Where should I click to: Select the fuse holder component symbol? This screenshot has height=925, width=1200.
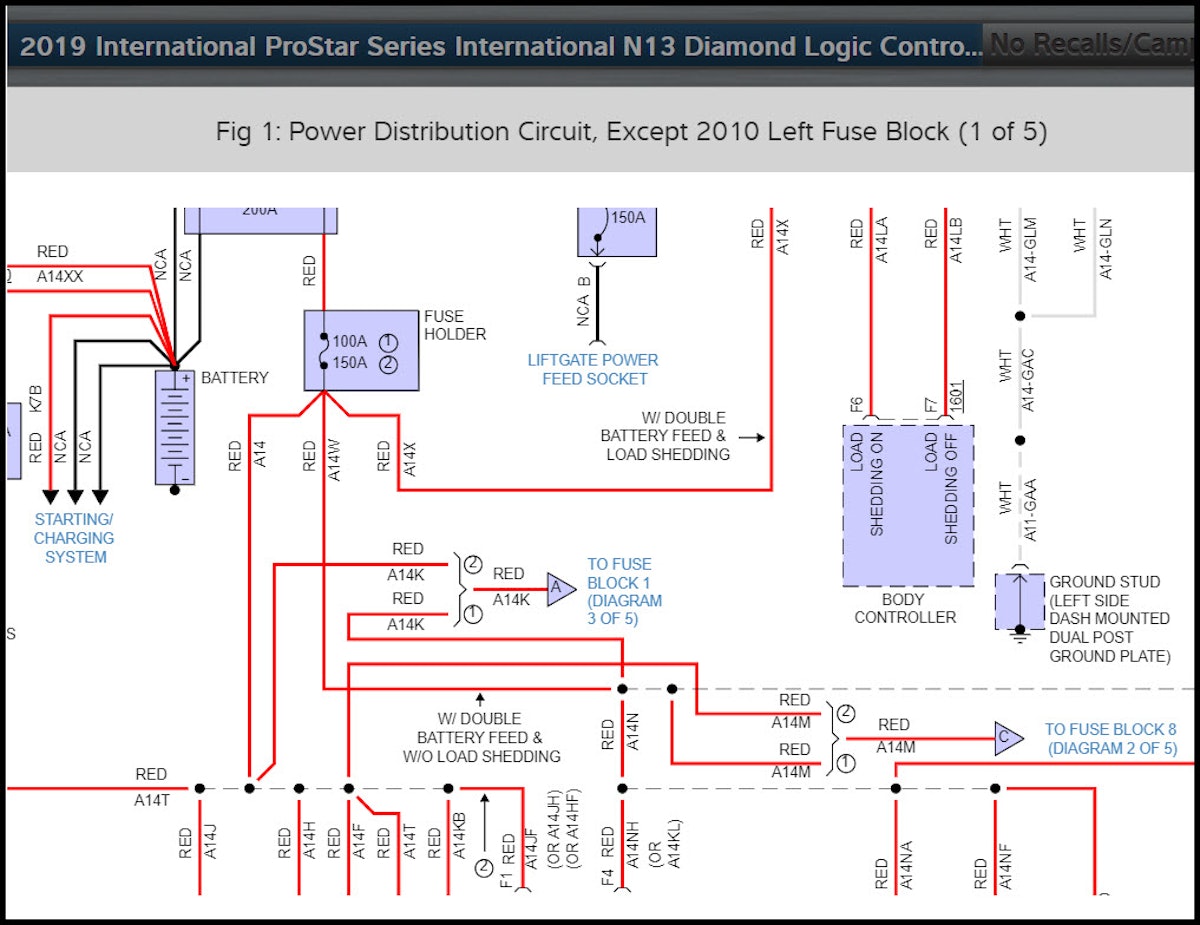click(x=360, y=349)
